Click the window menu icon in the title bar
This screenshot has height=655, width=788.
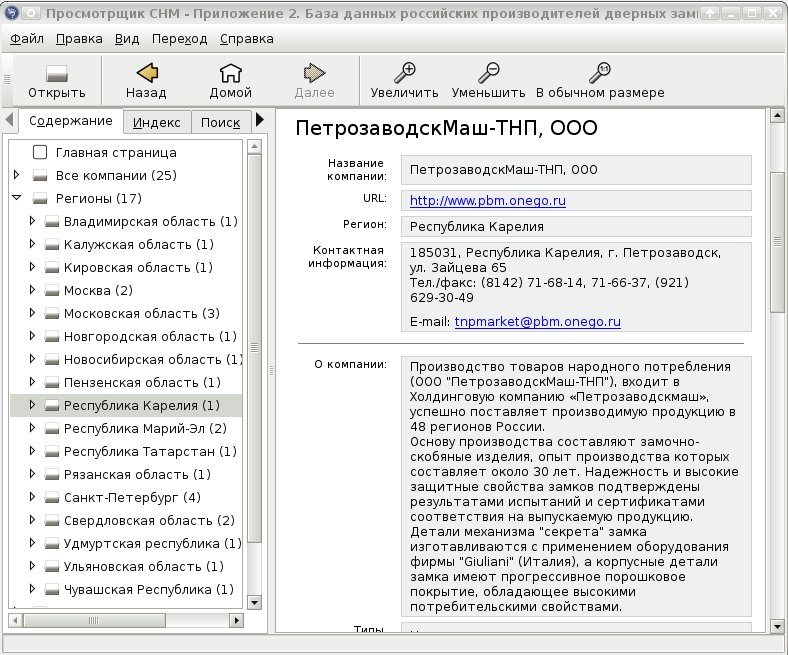tap(11, 13)
